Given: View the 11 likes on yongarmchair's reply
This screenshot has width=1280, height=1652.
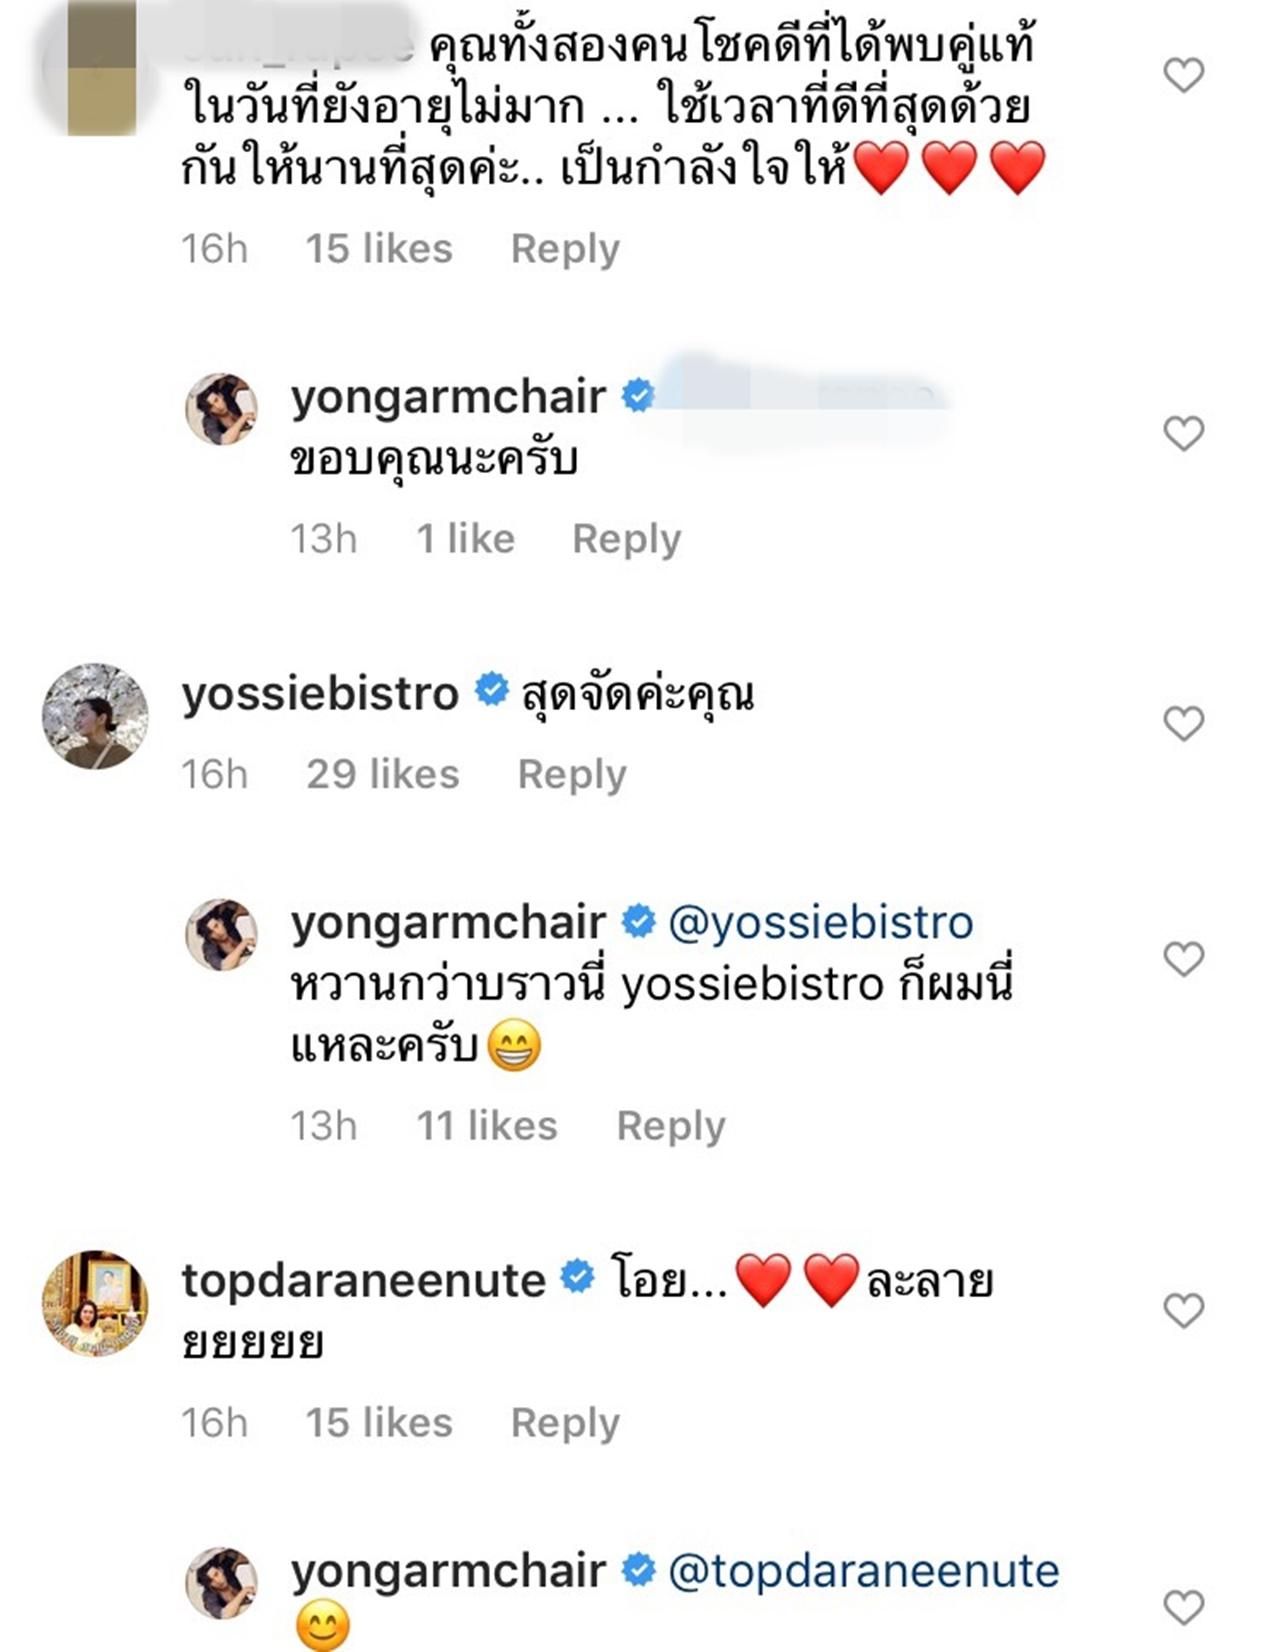Looking at the screenshot, I should [x=486, y=1126].
